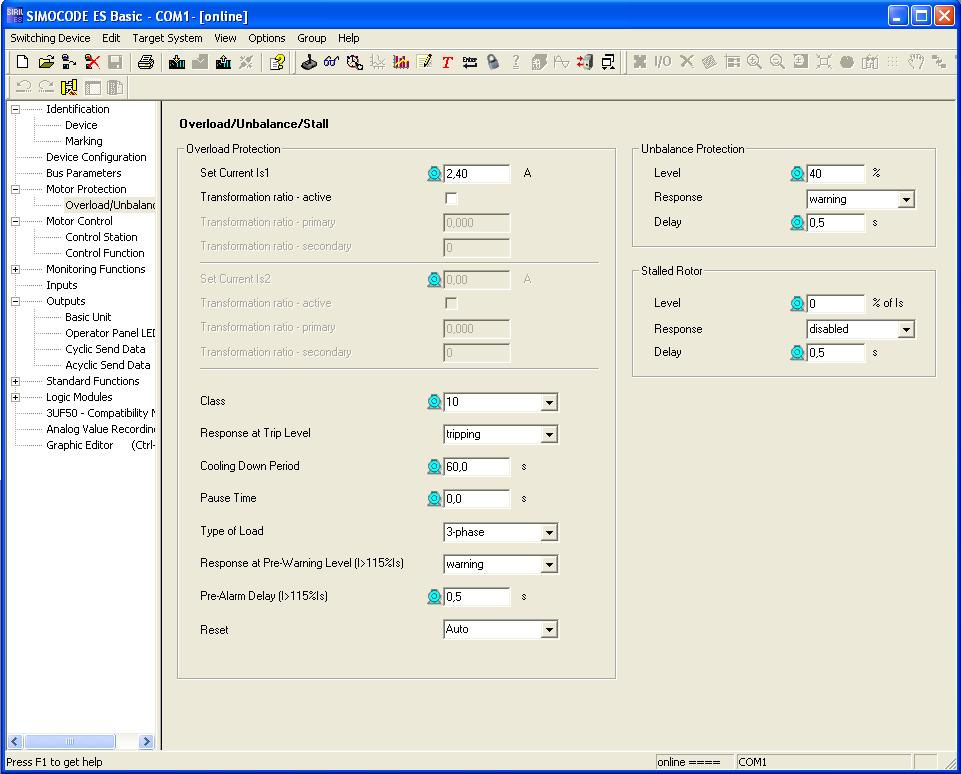Click the tree panel's scroll left arrow
The height and width of the screenshot is (774, 961).
point(15,742)
